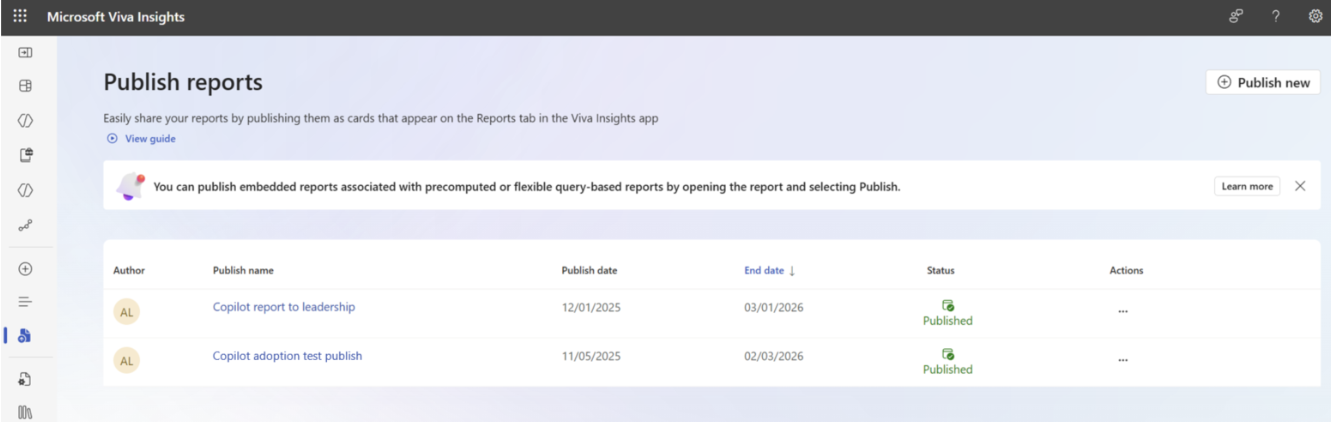Open the clipboard icon in the sidebar
The width and height of the screenshot is (1331, 422).
26,155
